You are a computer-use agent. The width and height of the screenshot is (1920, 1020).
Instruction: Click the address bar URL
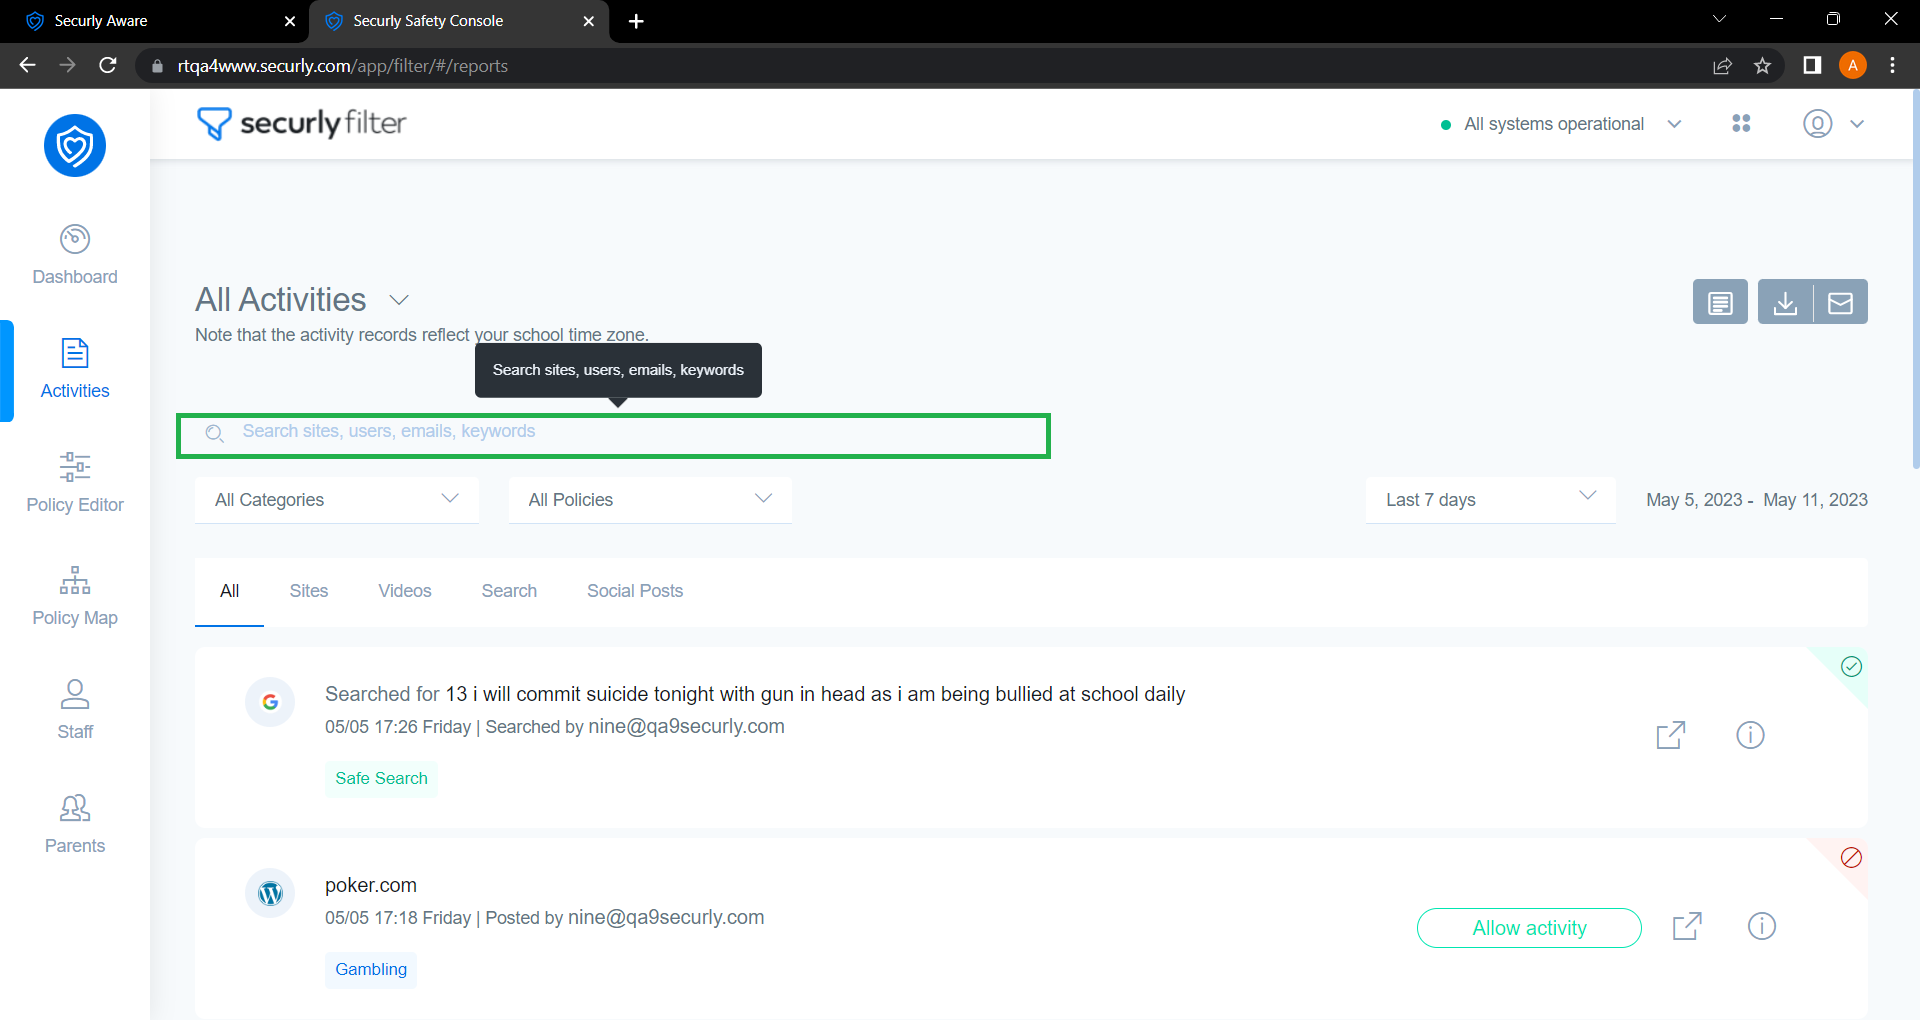[x=343, y=66]
